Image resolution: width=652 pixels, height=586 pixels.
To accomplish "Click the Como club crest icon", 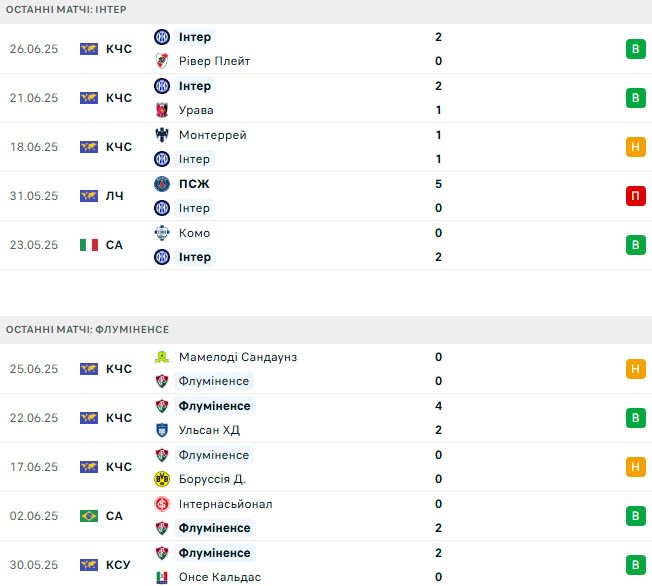I will (x=162, y=233).
